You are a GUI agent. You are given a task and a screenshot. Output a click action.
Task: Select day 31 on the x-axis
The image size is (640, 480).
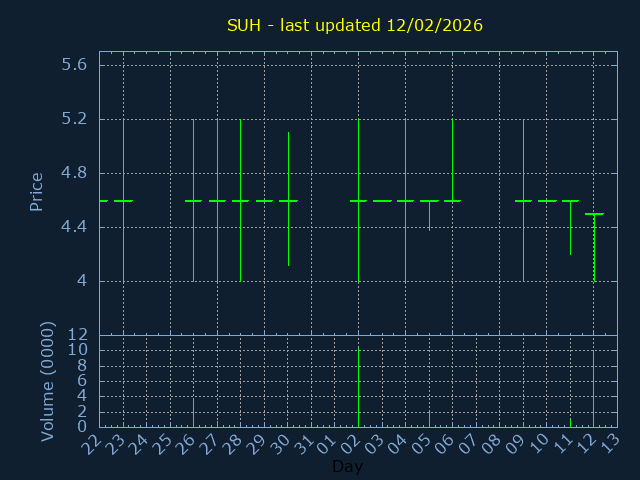[304, 445]
